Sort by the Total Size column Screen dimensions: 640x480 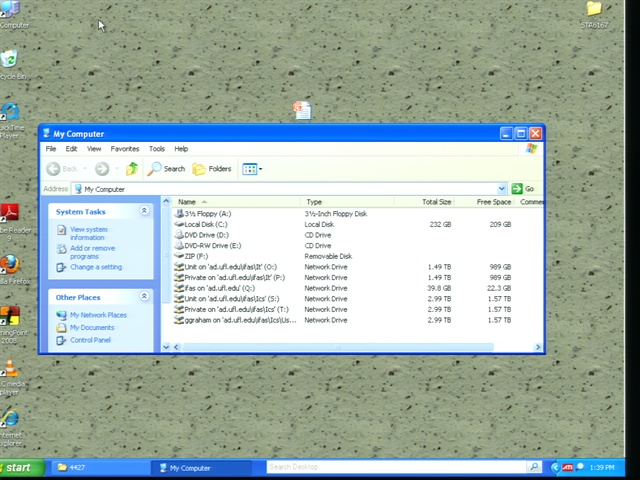tap(424, 202)
